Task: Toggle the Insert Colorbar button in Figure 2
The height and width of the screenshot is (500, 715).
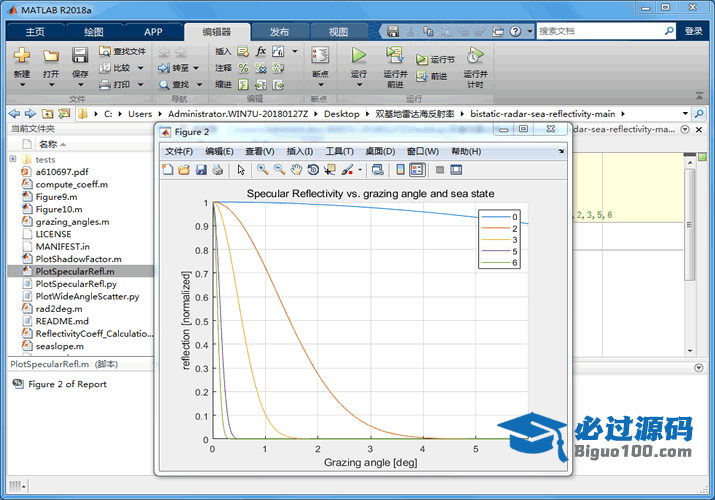Action: [400, 170]
